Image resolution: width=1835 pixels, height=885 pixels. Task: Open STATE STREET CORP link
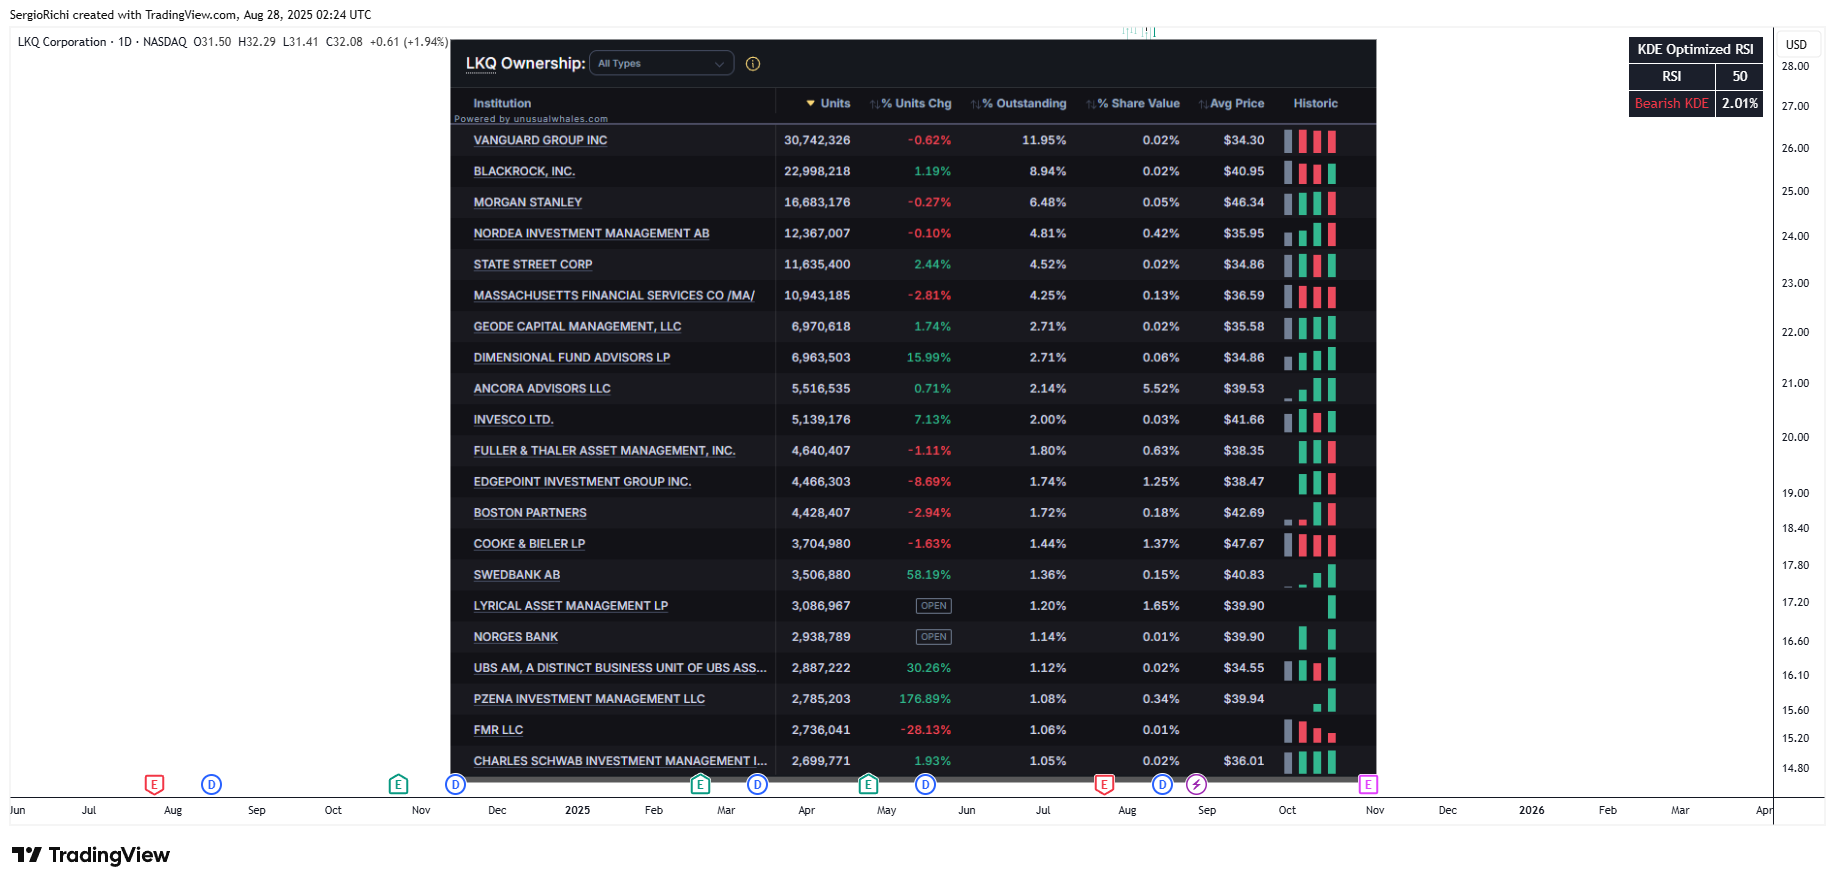[x=533, y=264]
